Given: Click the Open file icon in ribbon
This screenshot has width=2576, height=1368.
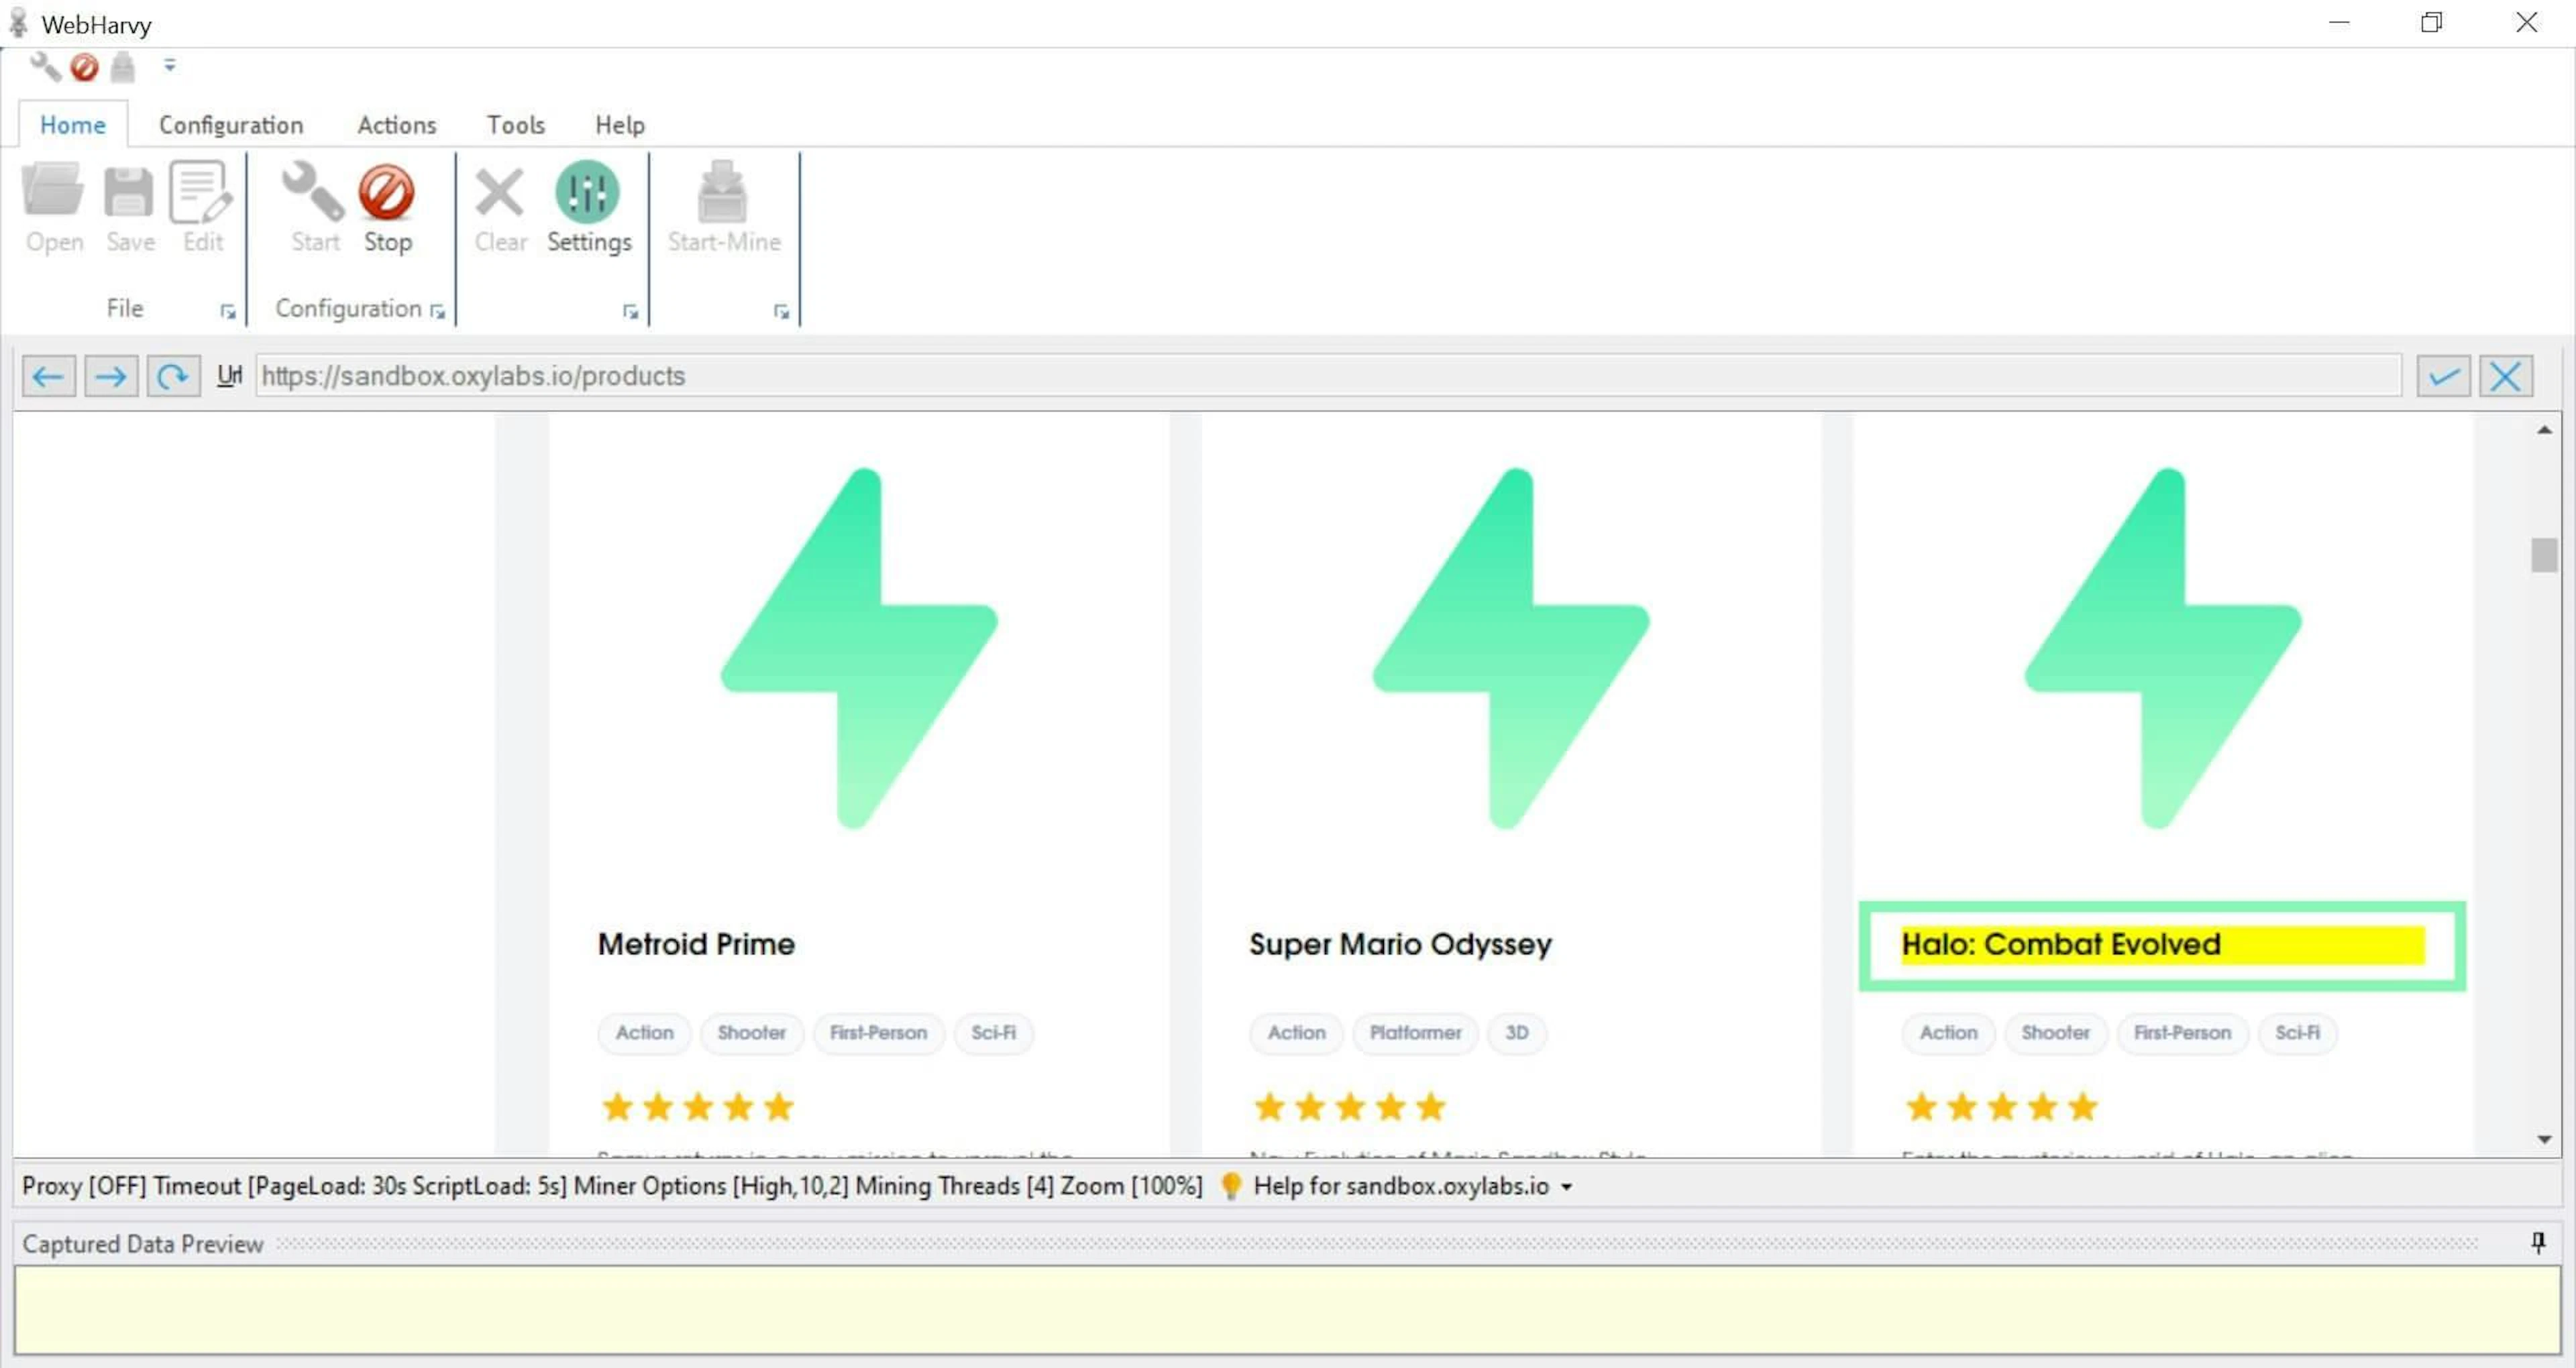Looking at the screenshot, I should tap(54, 190).
